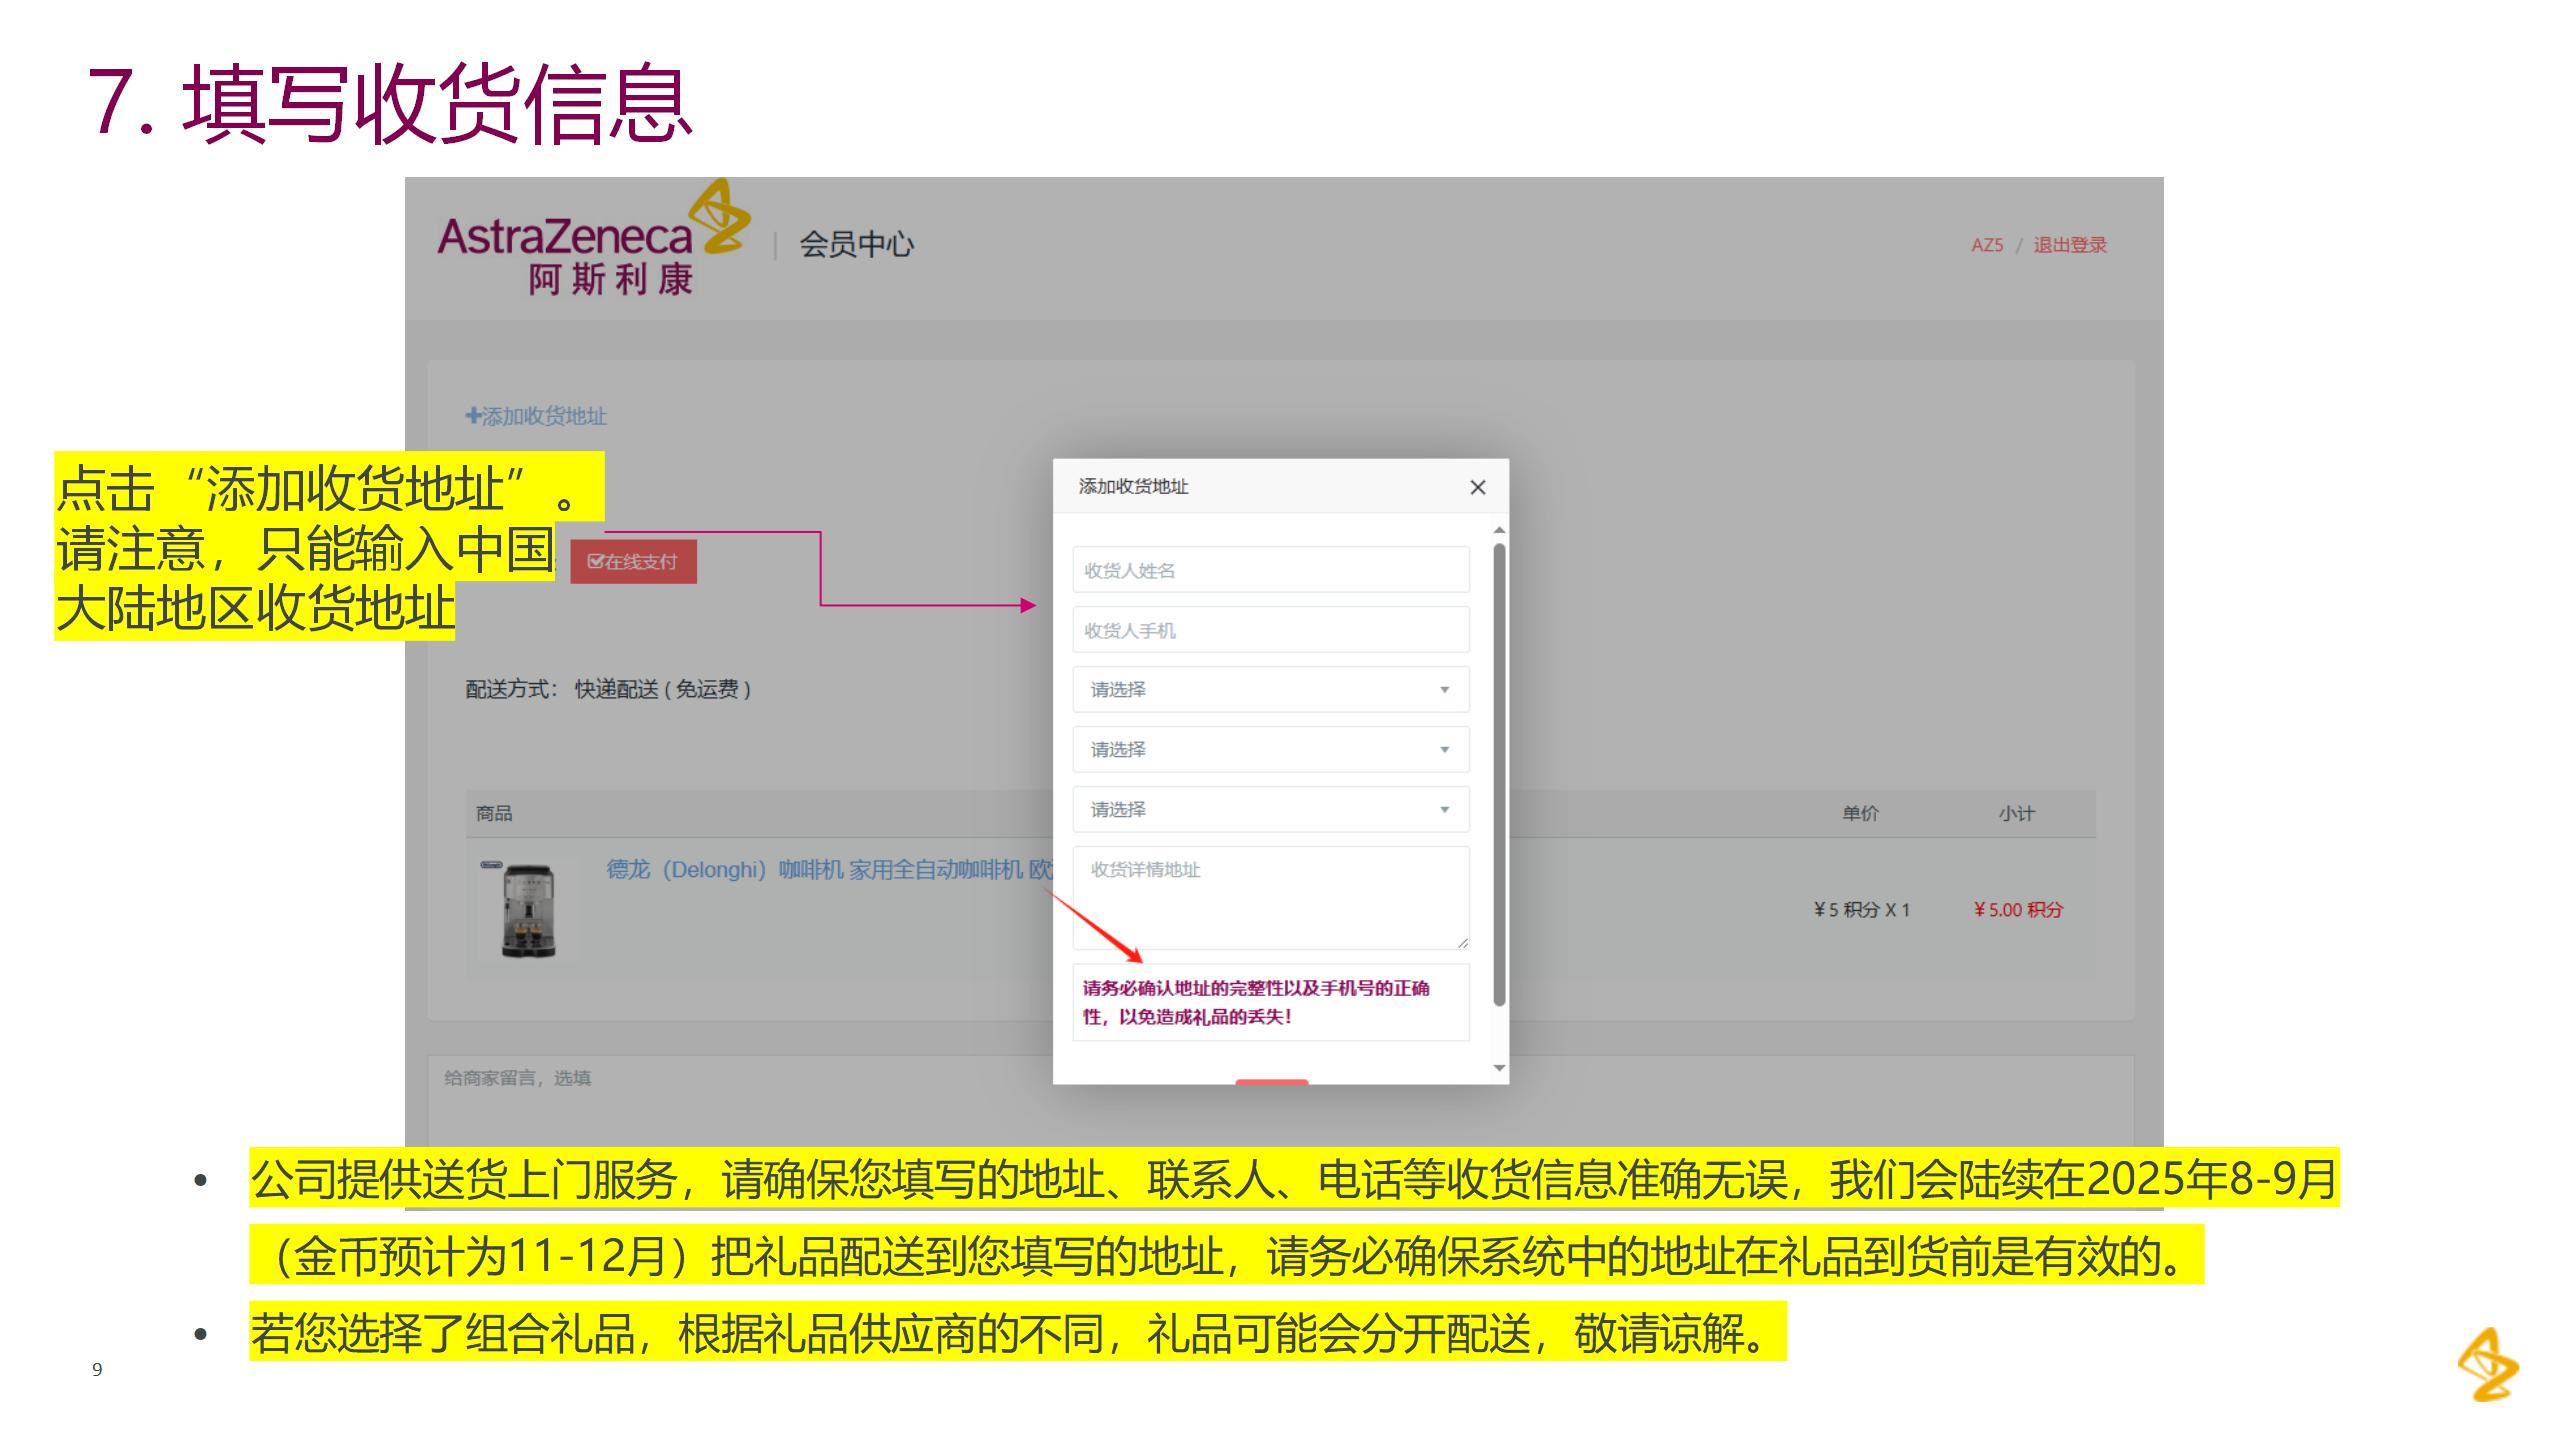Click the scroll down arrow in dialog

1499,1068
